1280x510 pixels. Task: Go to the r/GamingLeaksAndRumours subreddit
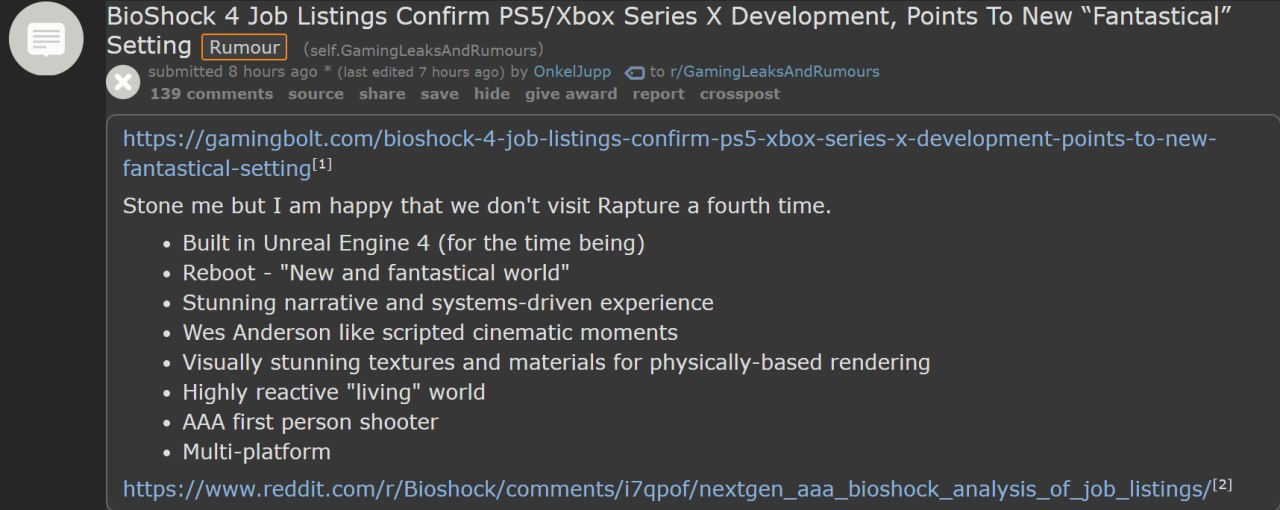773,72
